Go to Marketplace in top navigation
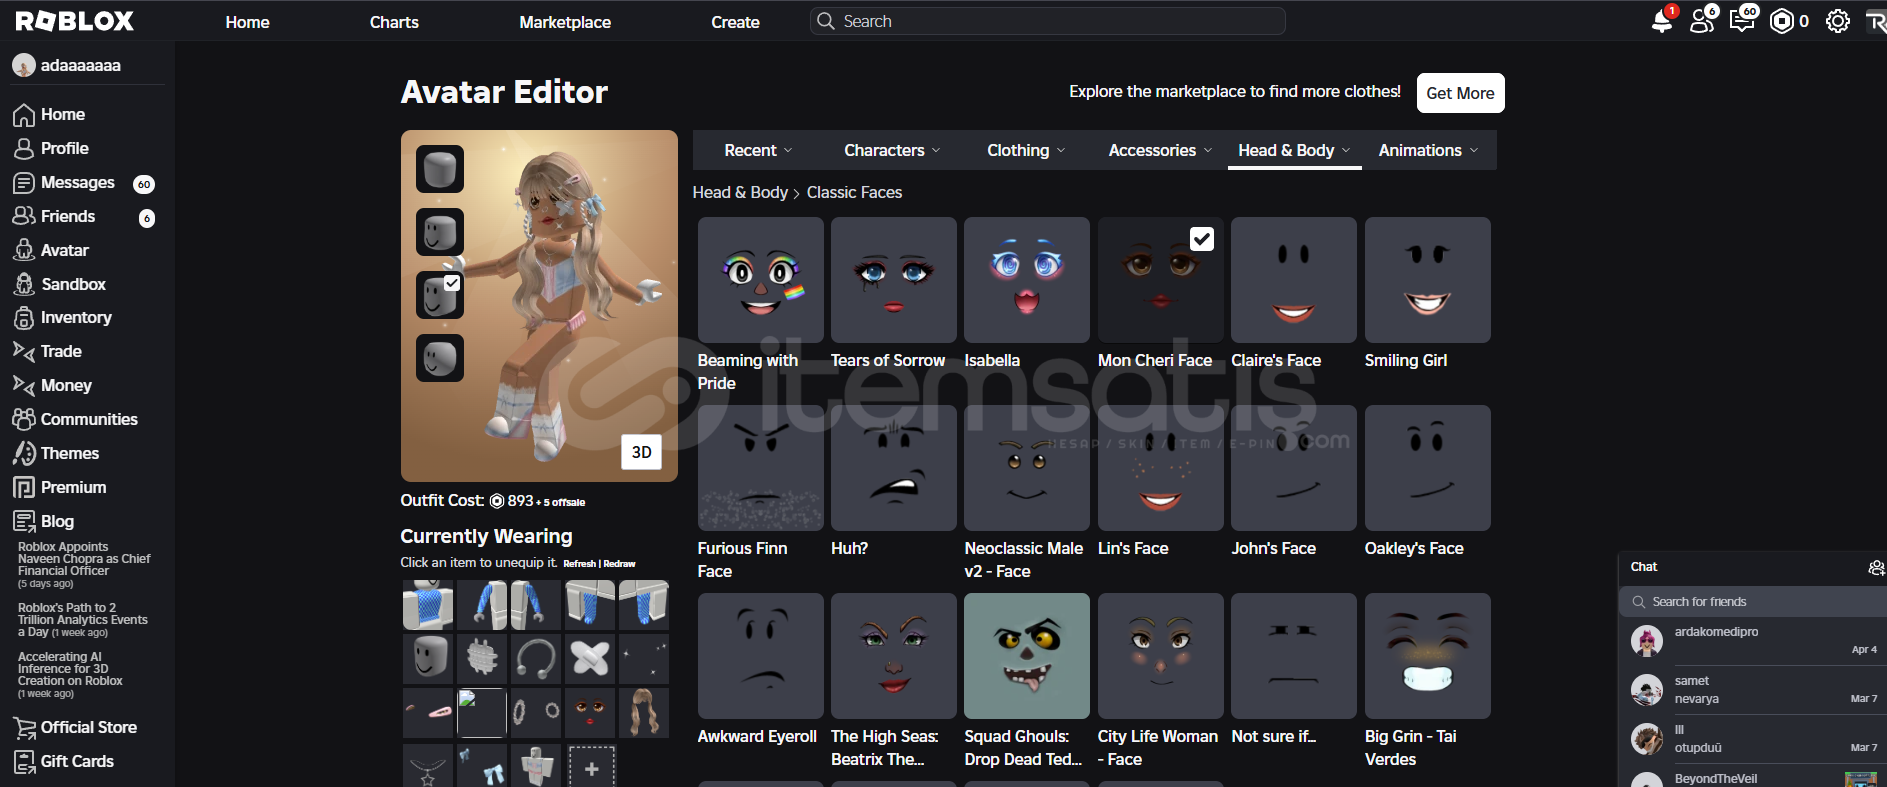The height and width of the screenshot is (787, 1887). pyautogui.click(x=565, y=22)
